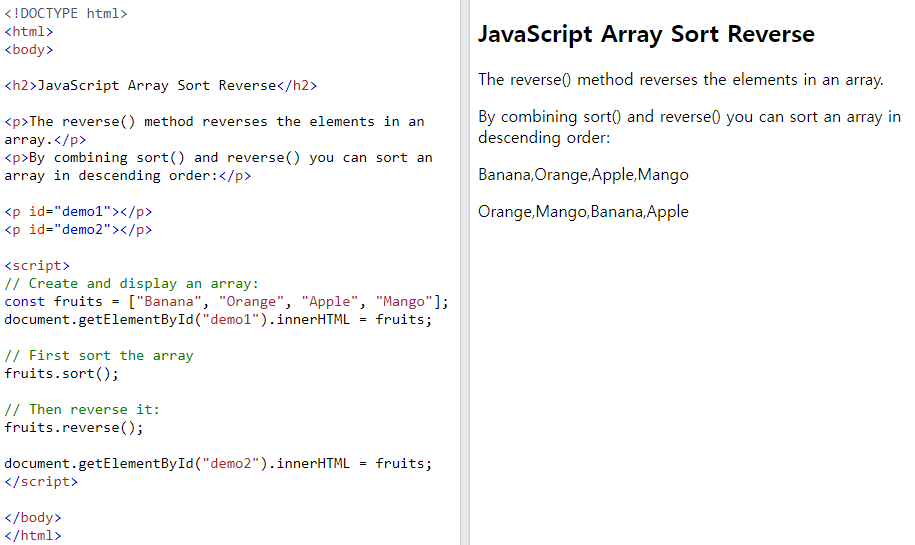Click the '<p id="demo1"></p>' code line
This screenshot has height=545, width=915.
coord(78,212)
